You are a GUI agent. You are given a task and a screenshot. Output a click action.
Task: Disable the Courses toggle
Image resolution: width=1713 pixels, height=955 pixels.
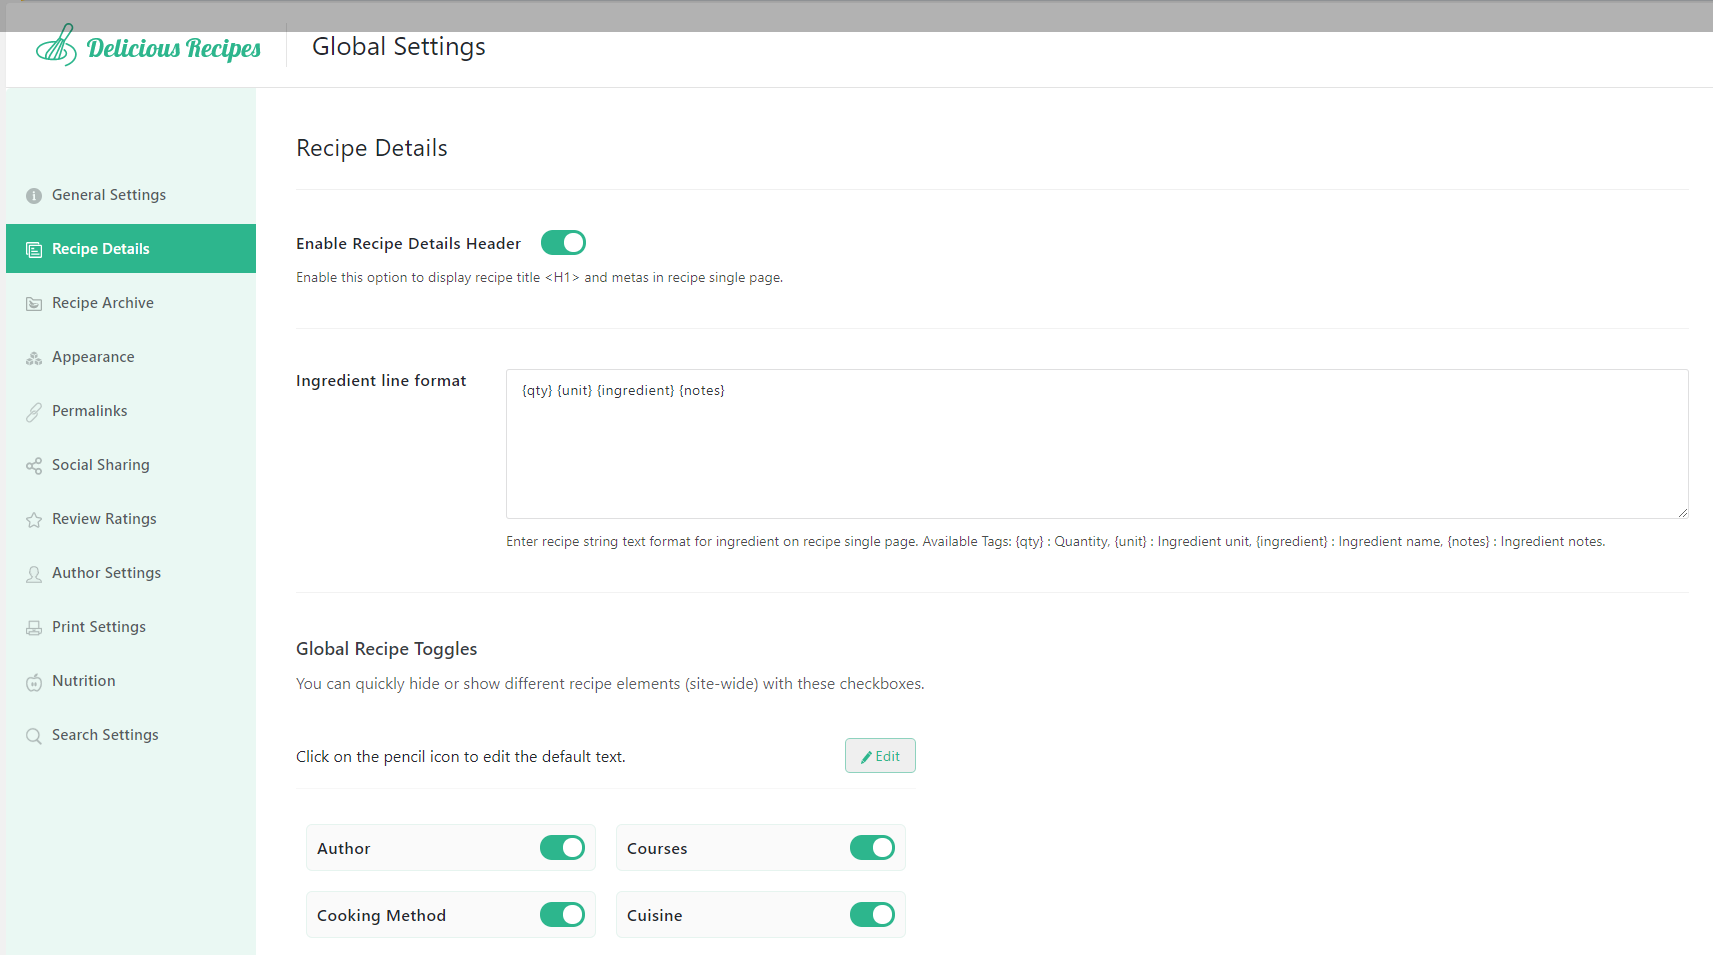click(872, 847)
